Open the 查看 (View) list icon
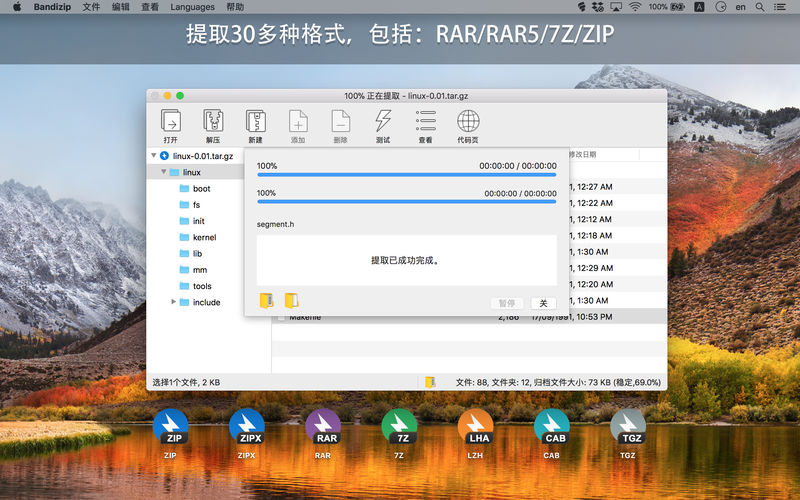This screenshot has height=500, width=800. (426, 121)
